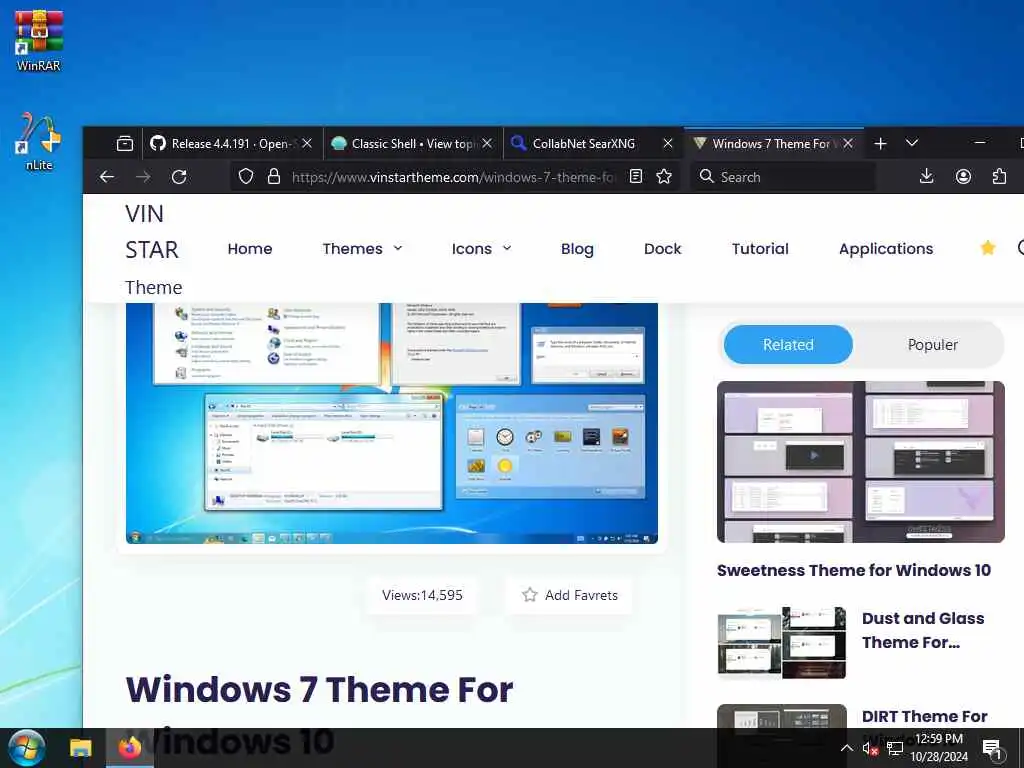Viewport: 1024px width, 768px height.
Task: Click the forward navigation arrow
Action: (x=143, y=177)
